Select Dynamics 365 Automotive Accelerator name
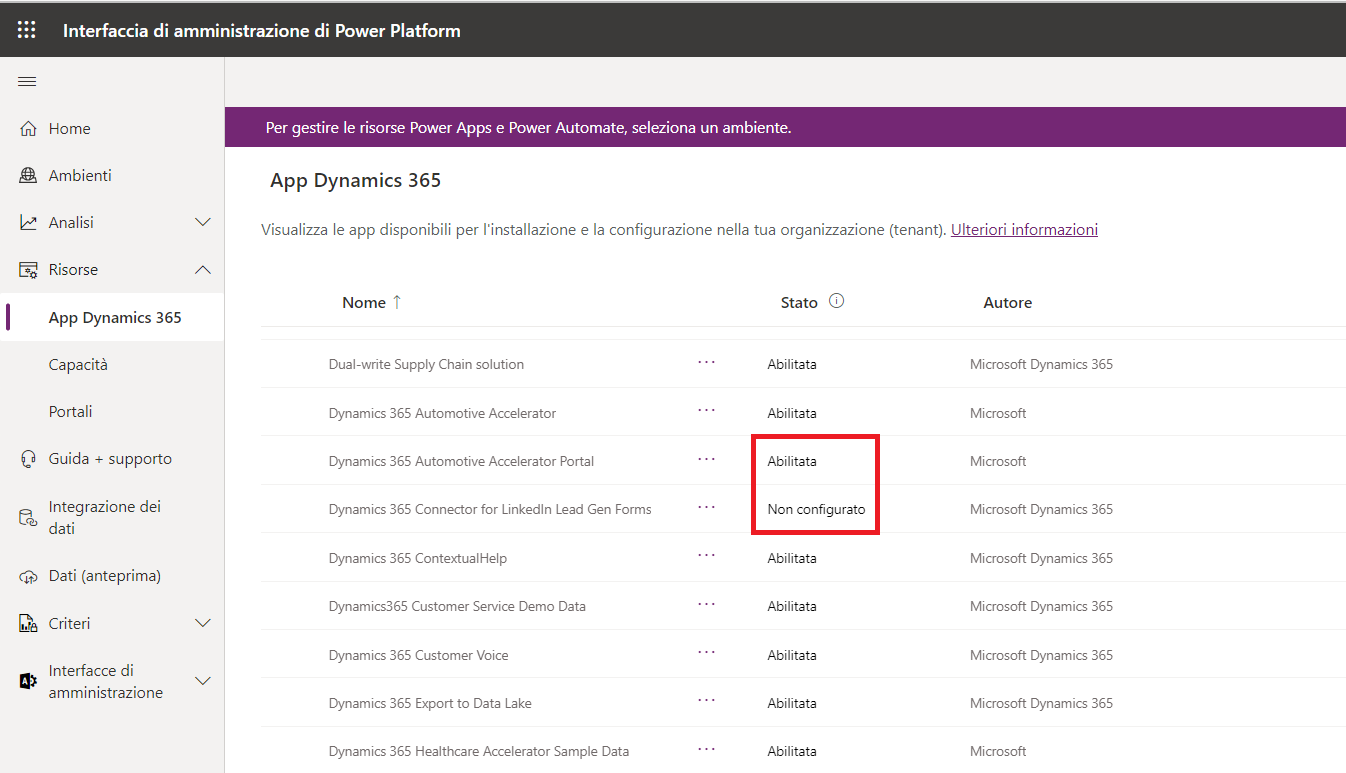The image size is (1346, 773). [x=442, y=413]
